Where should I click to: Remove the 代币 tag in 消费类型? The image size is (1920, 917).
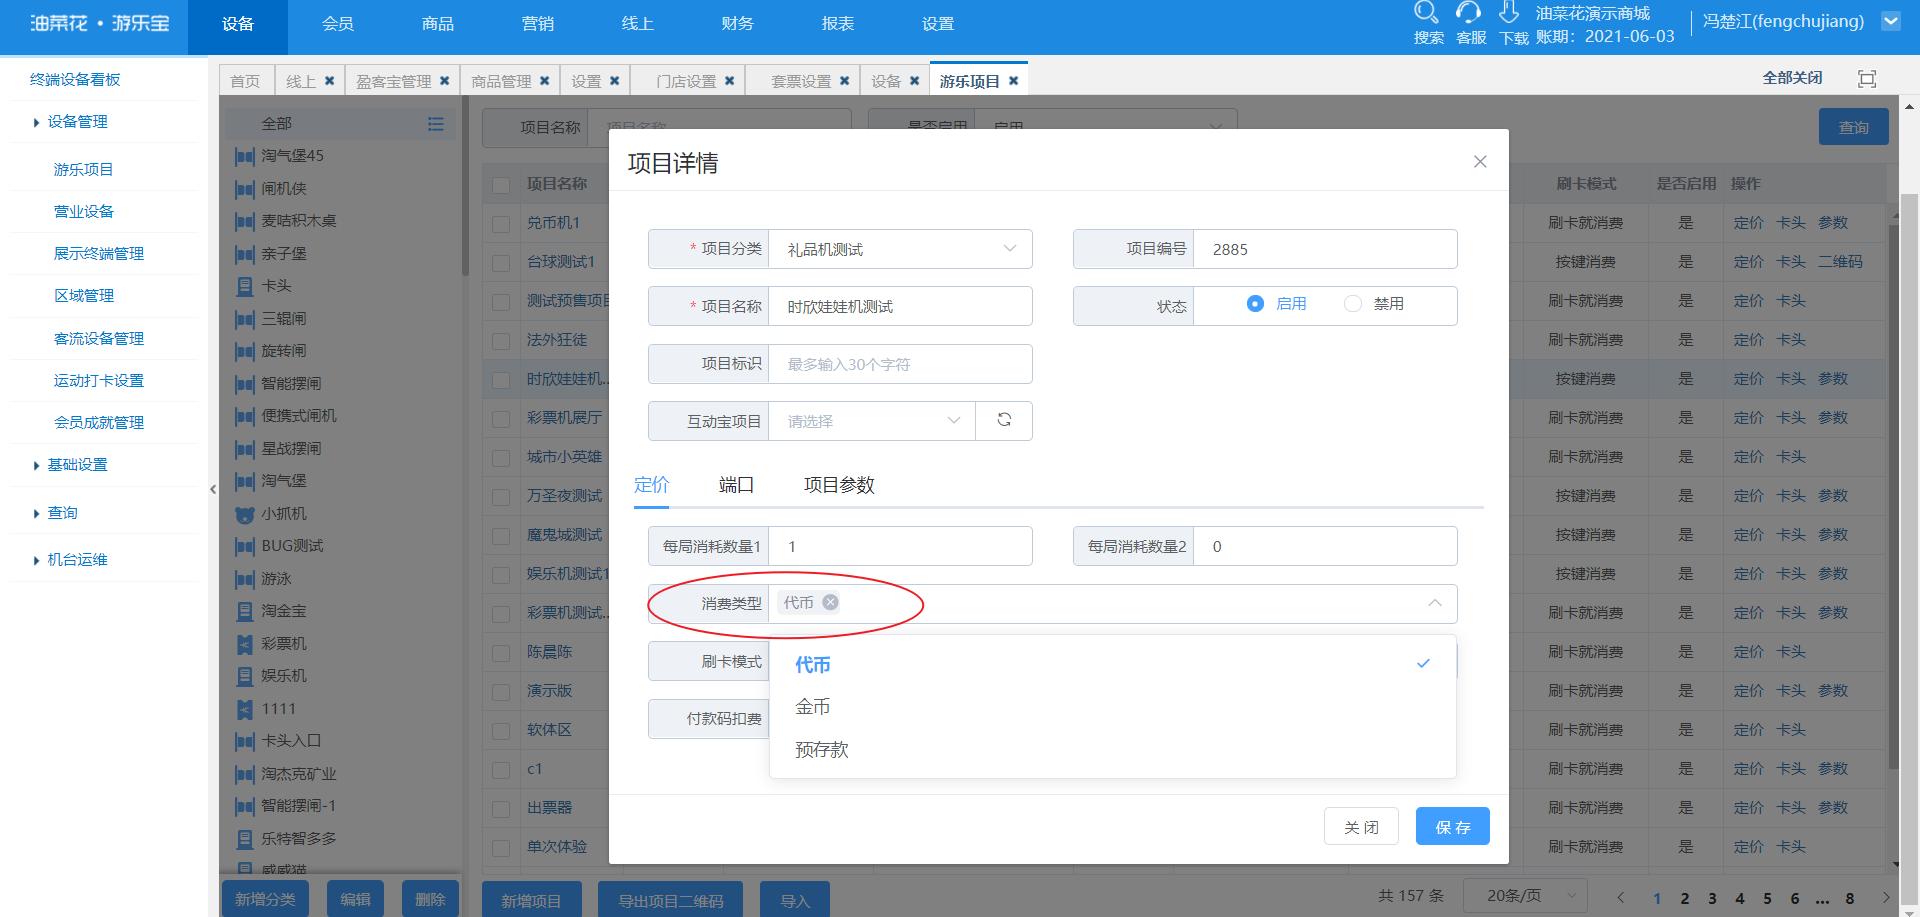point(830,602)
